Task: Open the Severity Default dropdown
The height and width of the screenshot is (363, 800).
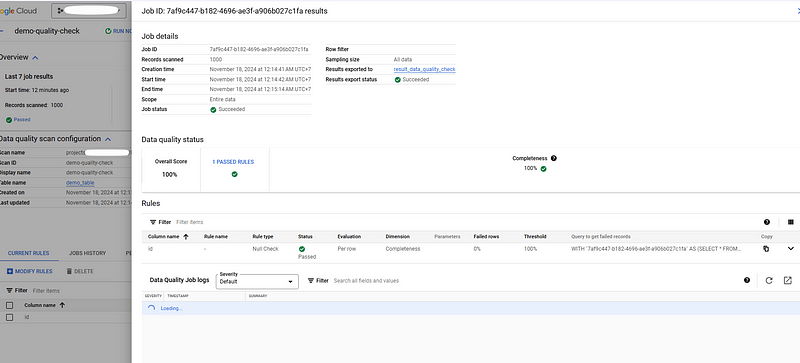Action: 257,281
